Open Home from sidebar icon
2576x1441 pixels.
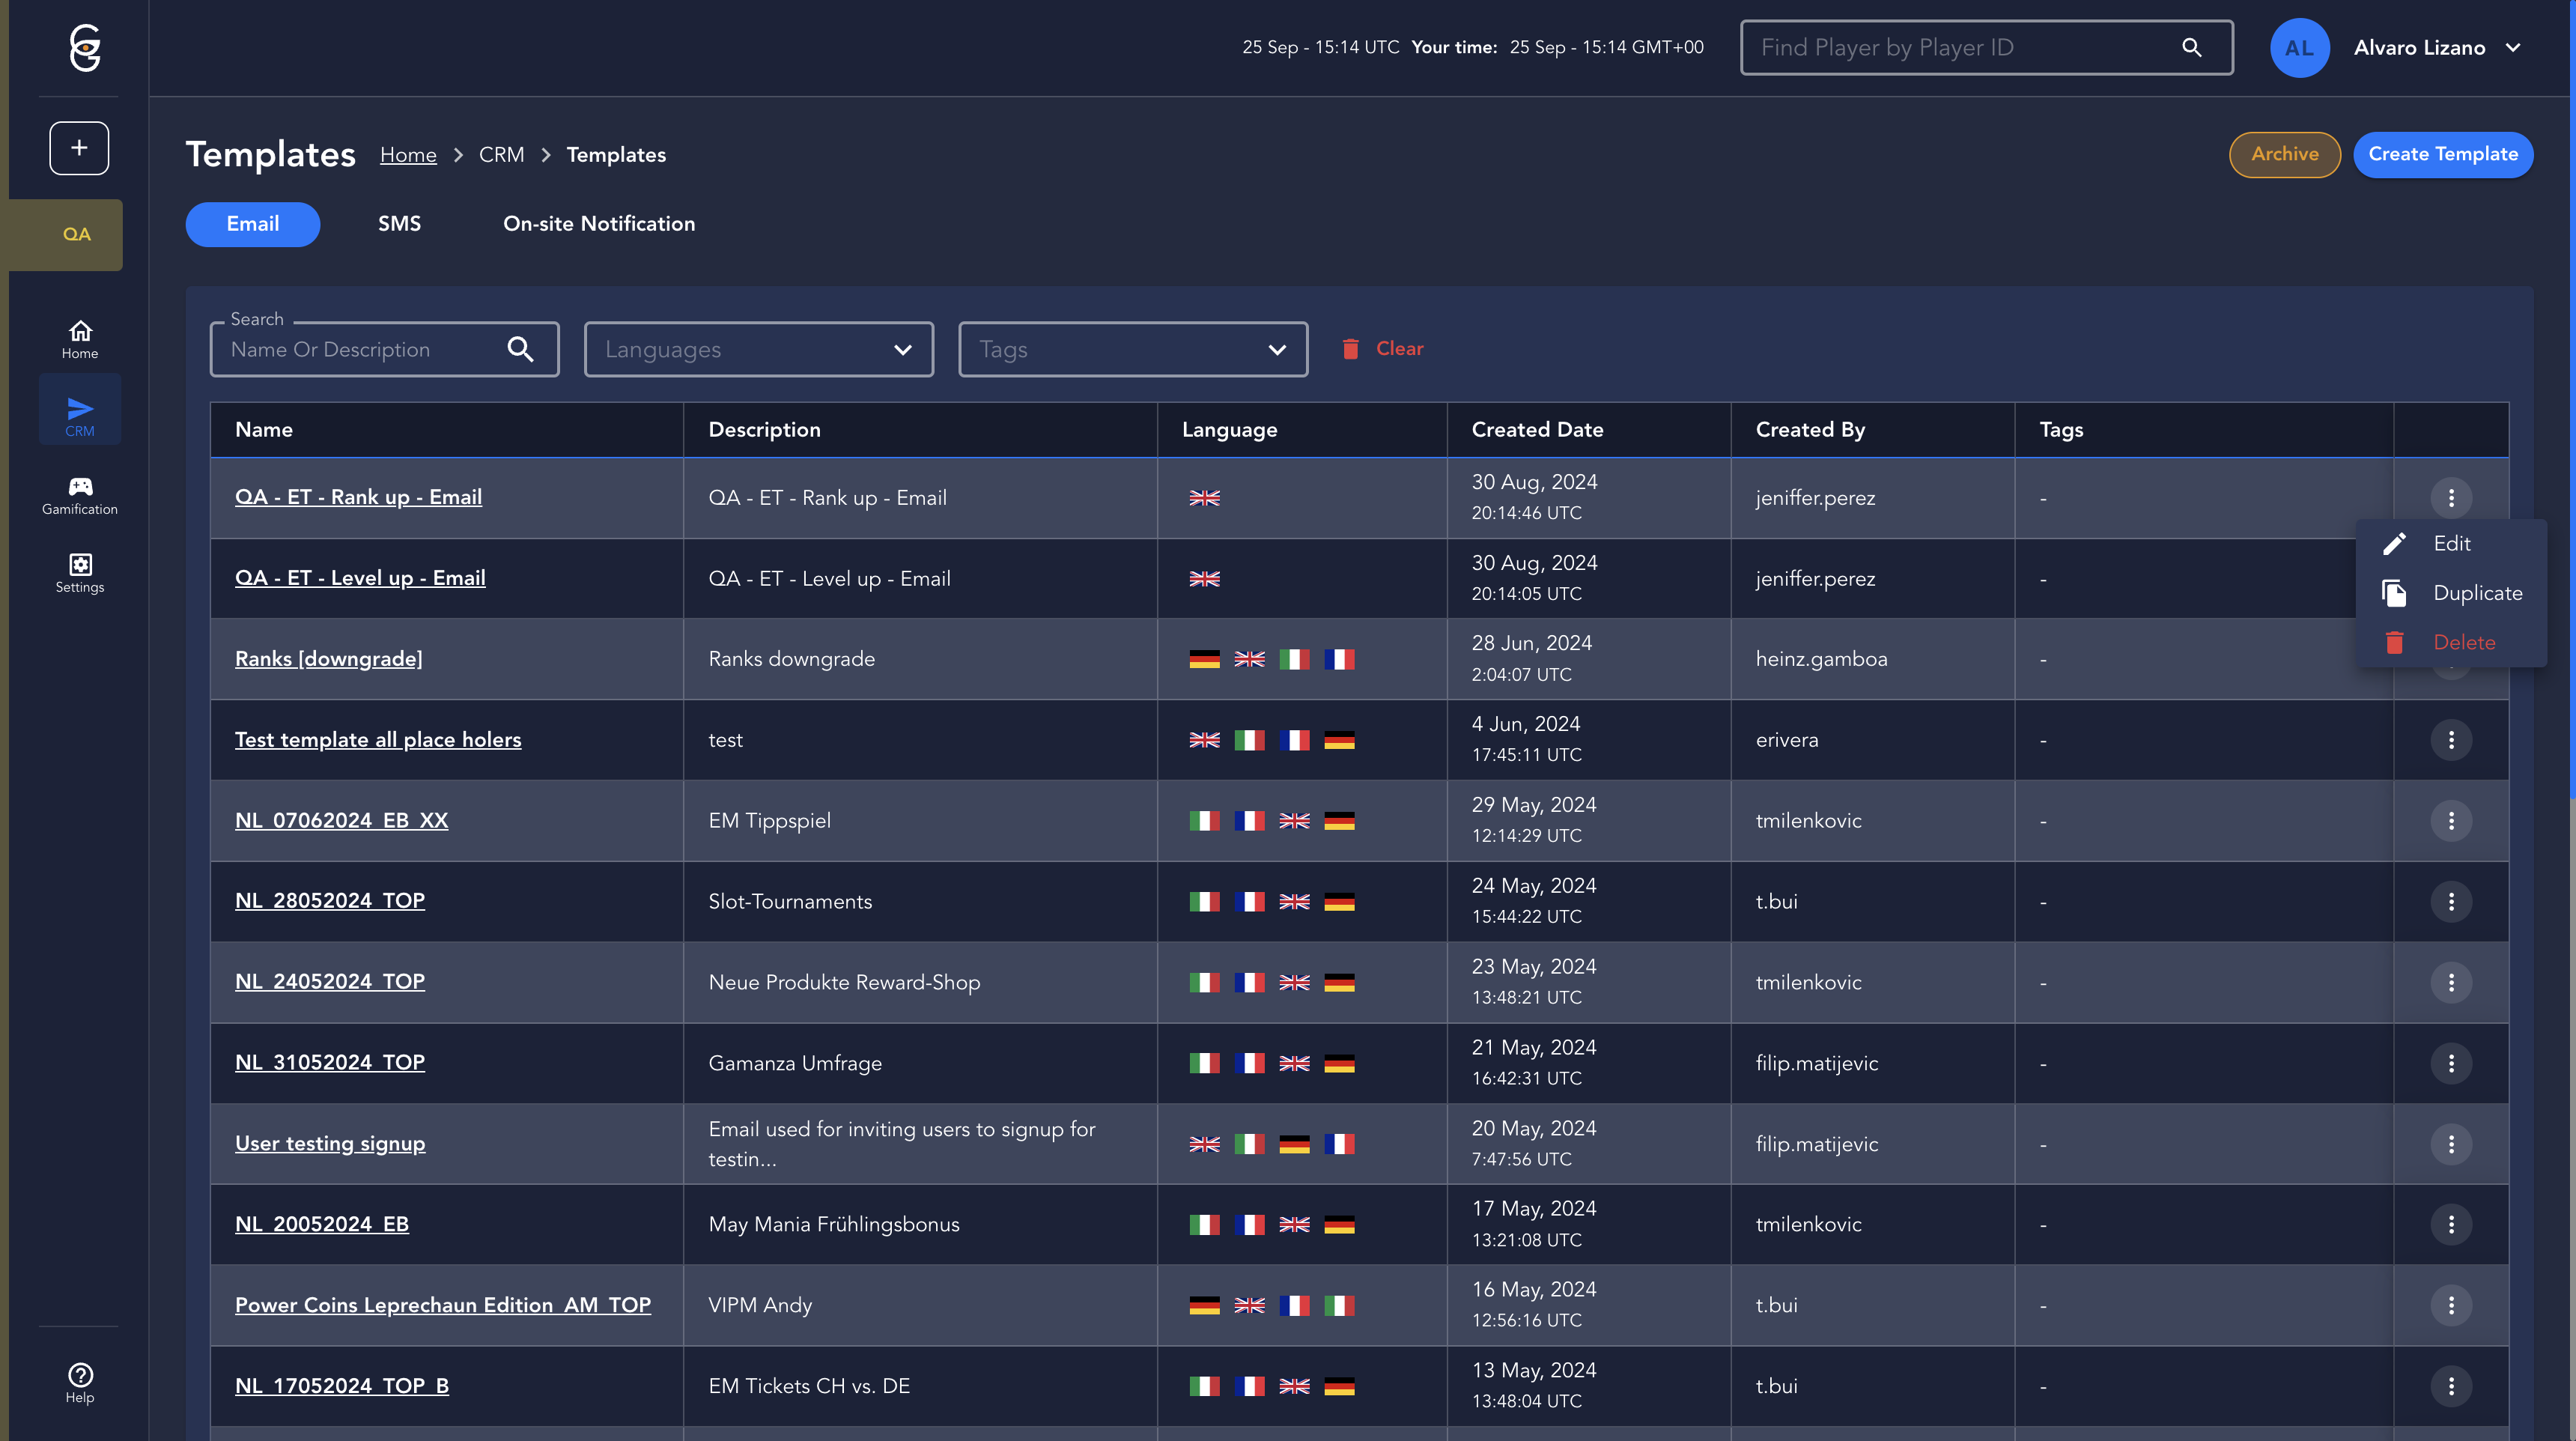tap(80, 339)
